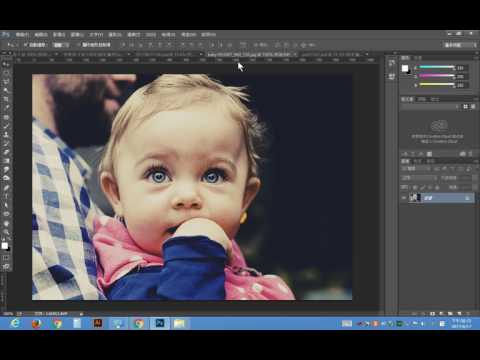Select the Rectangular Marquee tool

point(6,73)
